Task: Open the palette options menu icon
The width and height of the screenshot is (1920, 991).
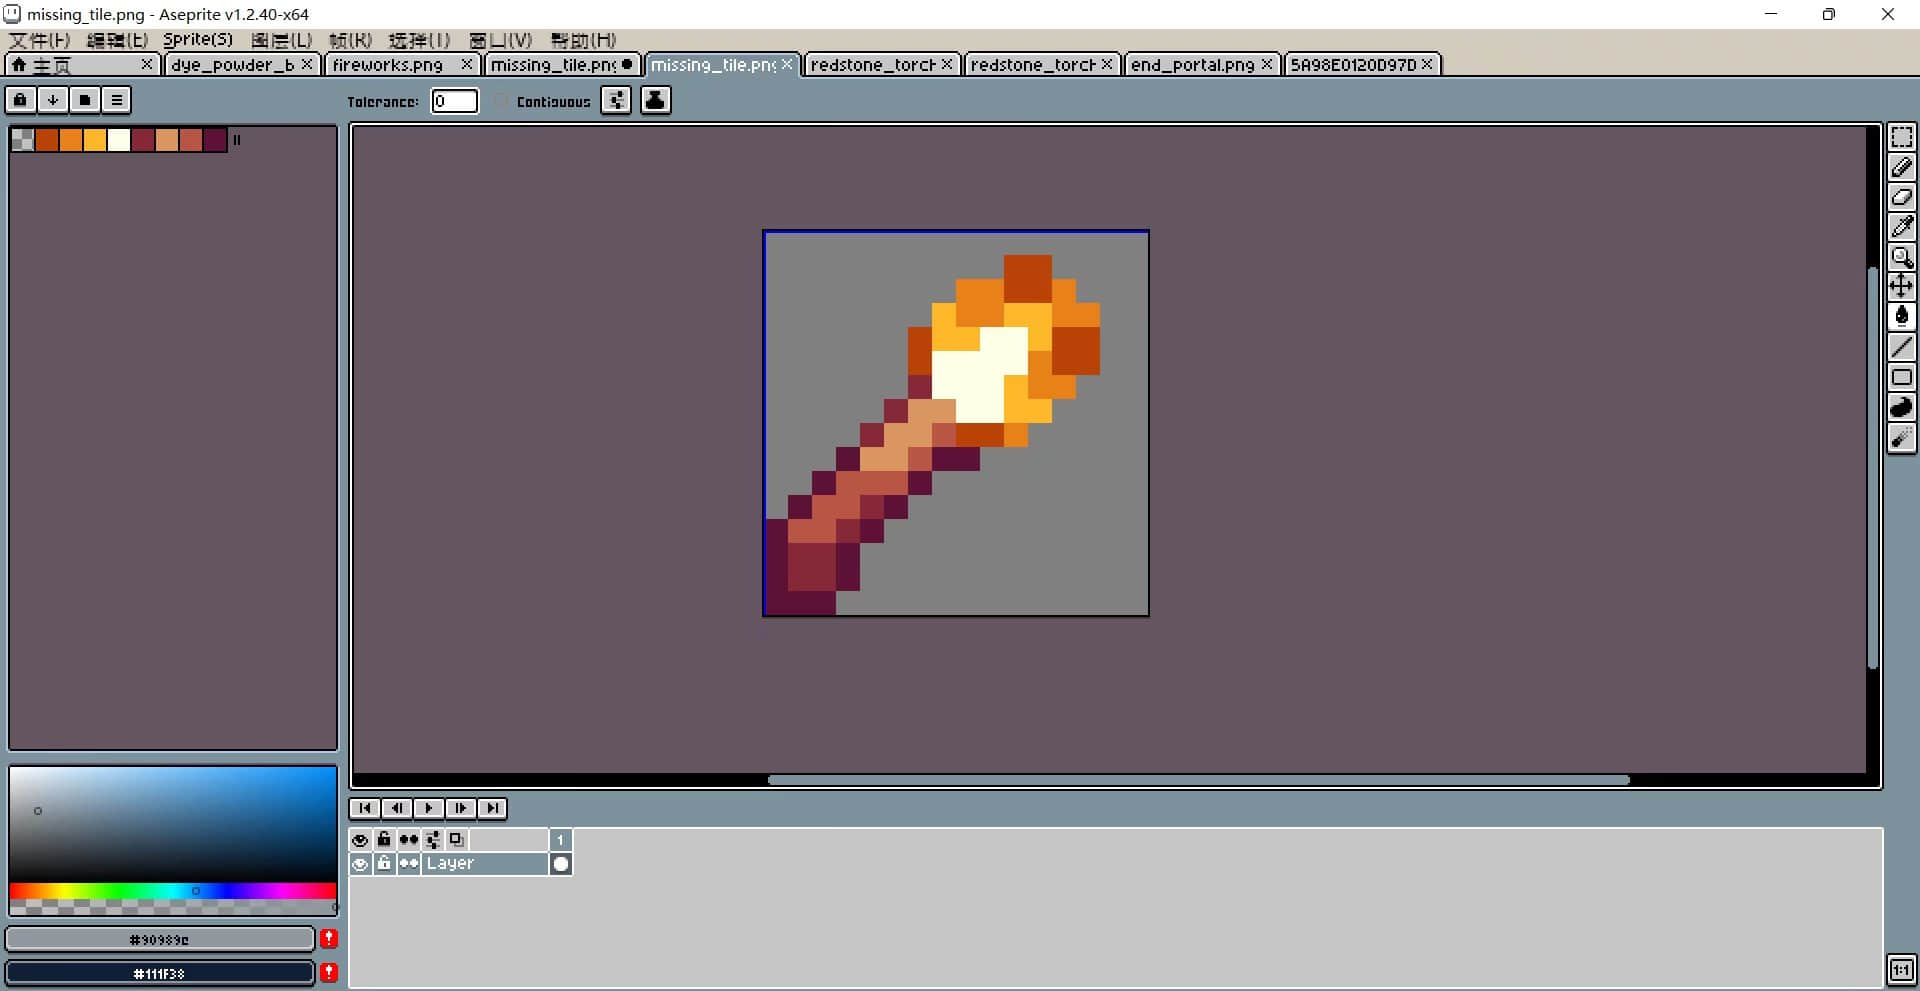Action: (116, 100)
